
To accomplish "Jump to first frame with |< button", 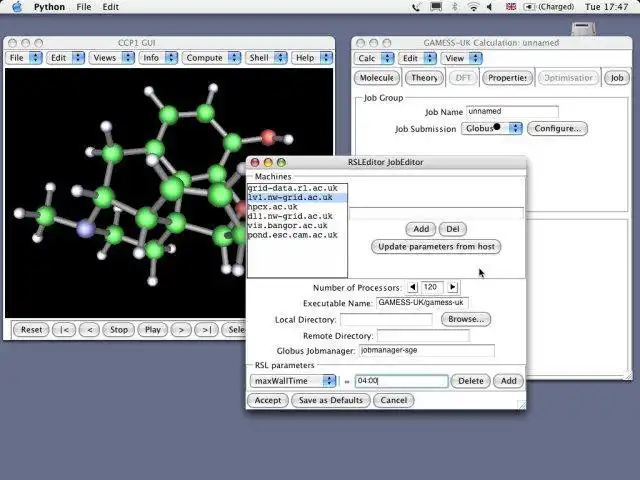I will click(64, 329).
